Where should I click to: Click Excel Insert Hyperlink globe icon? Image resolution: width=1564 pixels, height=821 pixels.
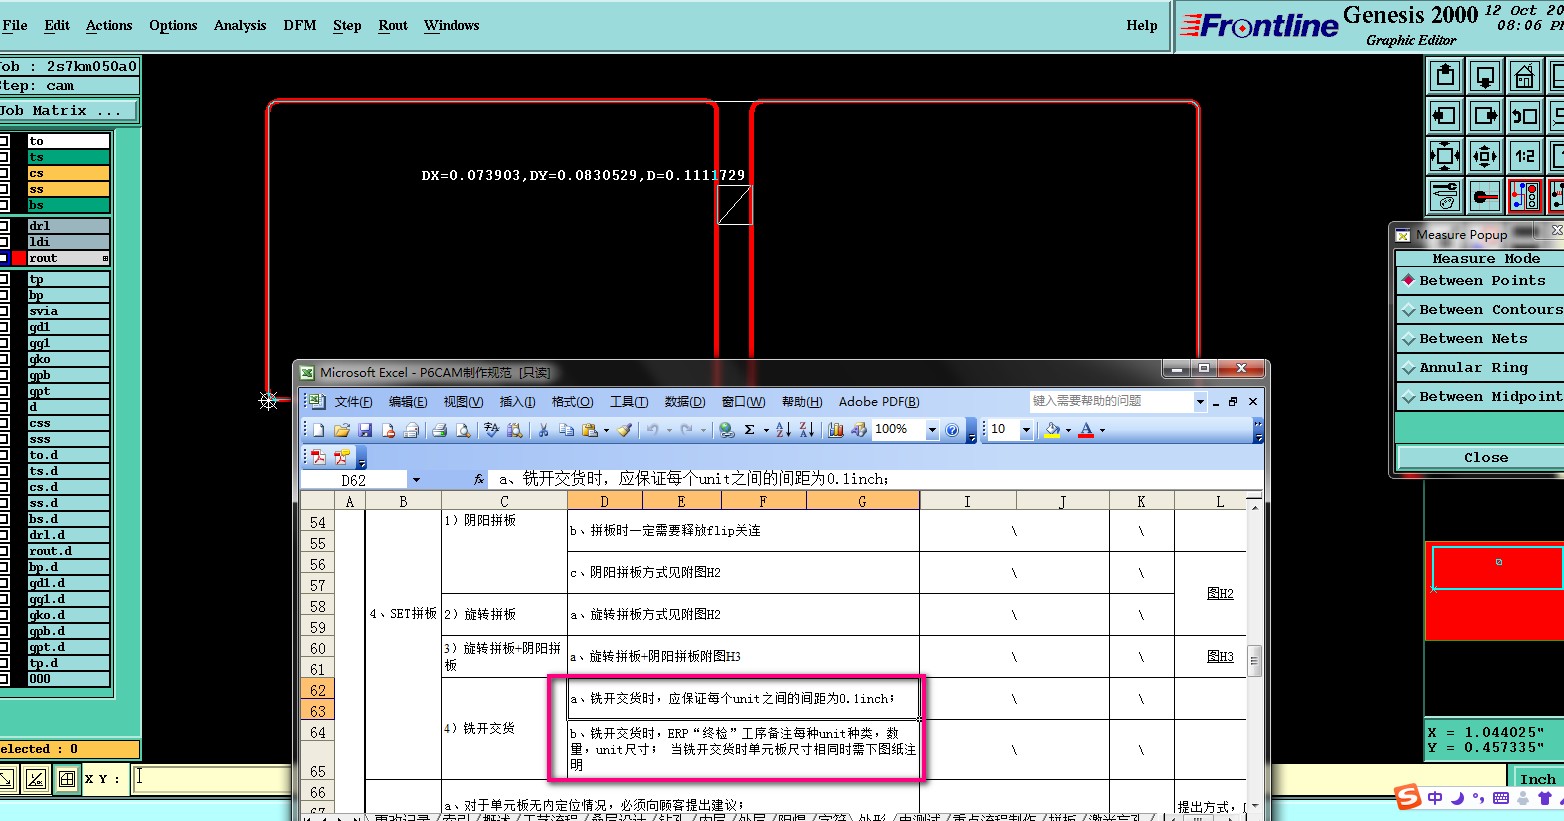point(727,430)
